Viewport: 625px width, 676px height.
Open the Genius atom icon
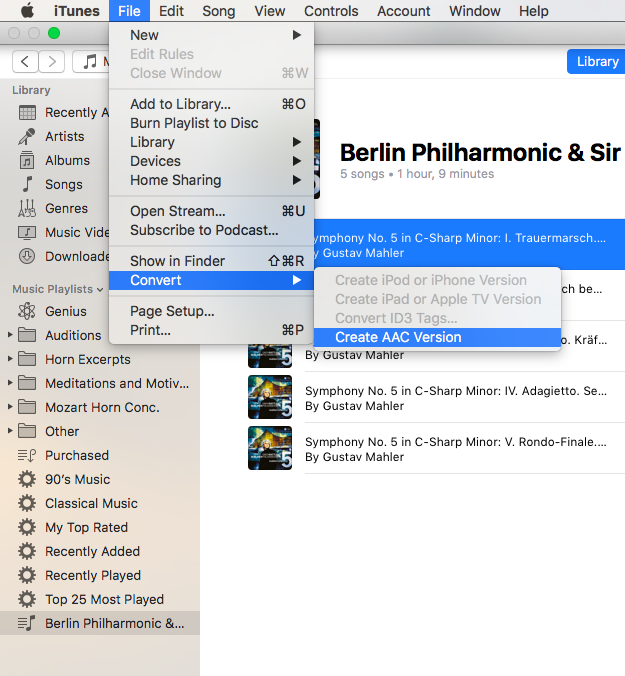pos(27,311)
